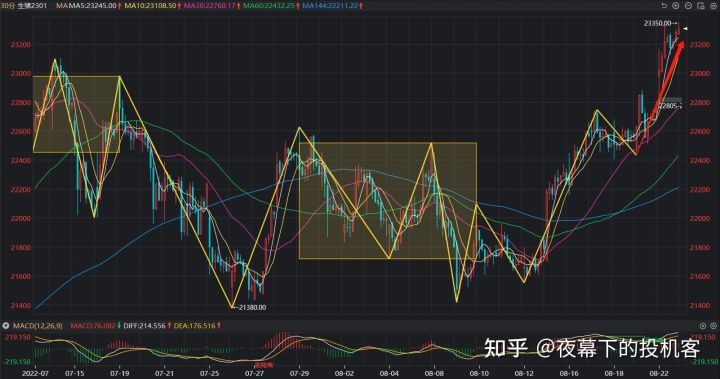Screen dimensions: 720x379
Task: Collapse MACD panel using round arrow icon
Action: point(6,326)
